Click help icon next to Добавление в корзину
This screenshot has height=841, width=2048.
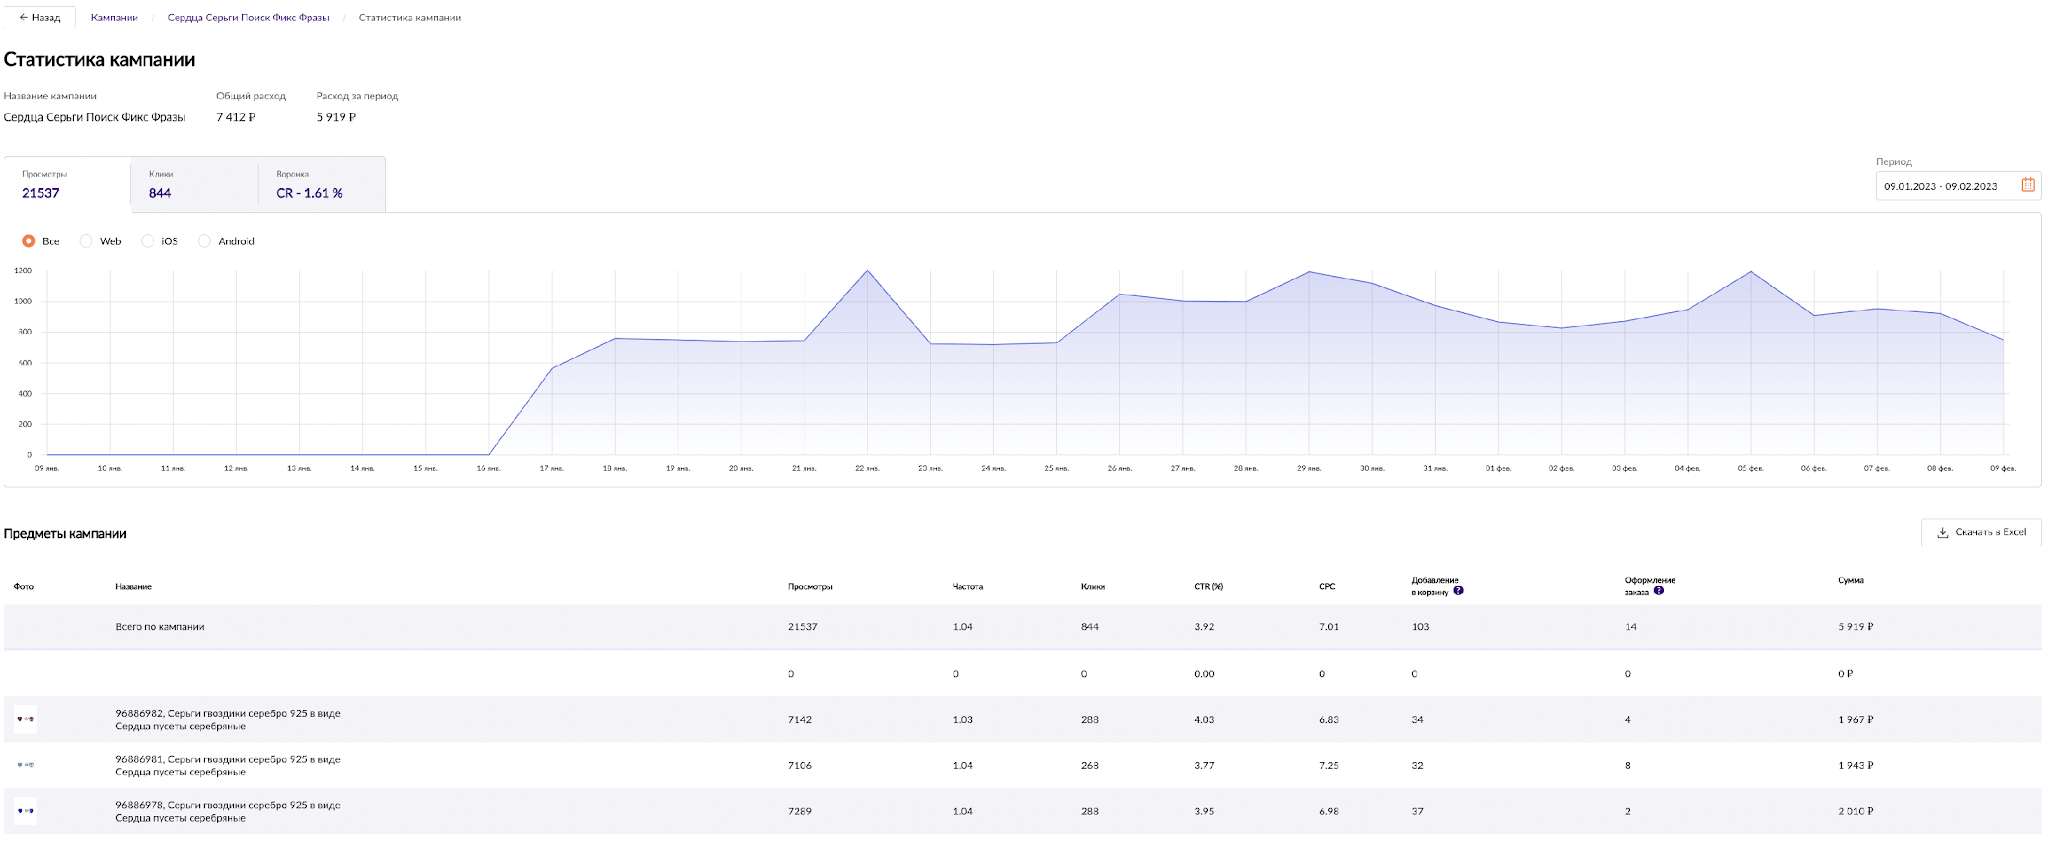1458,591
